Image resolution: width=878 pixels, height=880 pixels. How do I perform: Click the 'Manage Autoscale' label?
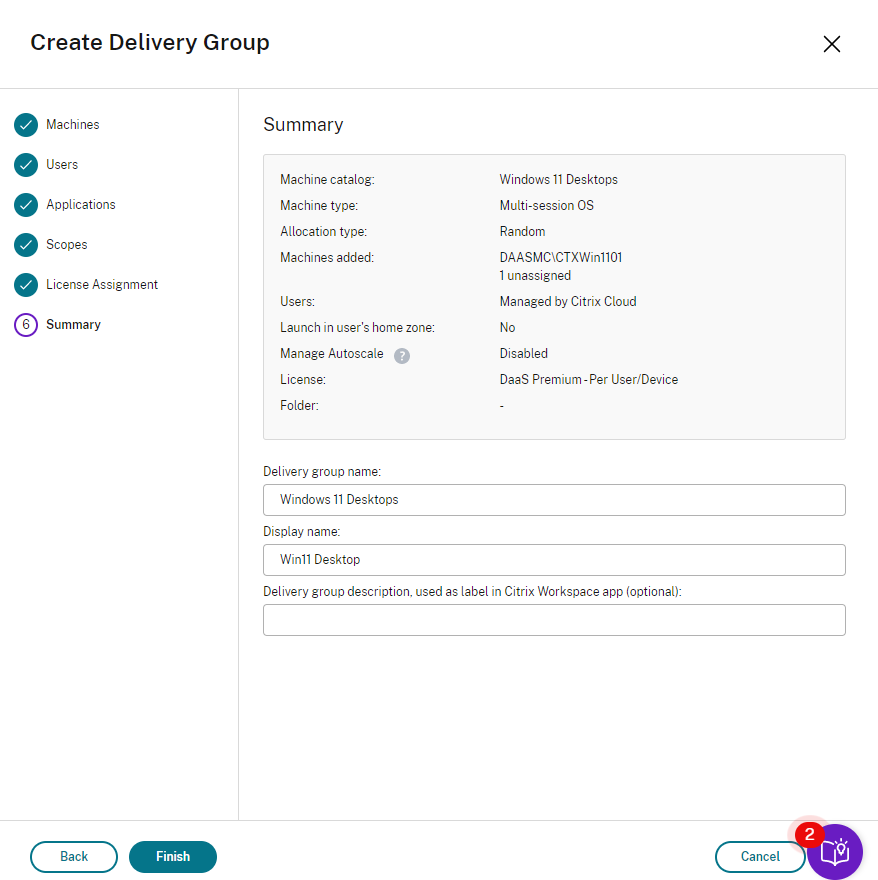click(x=331, y=354)
